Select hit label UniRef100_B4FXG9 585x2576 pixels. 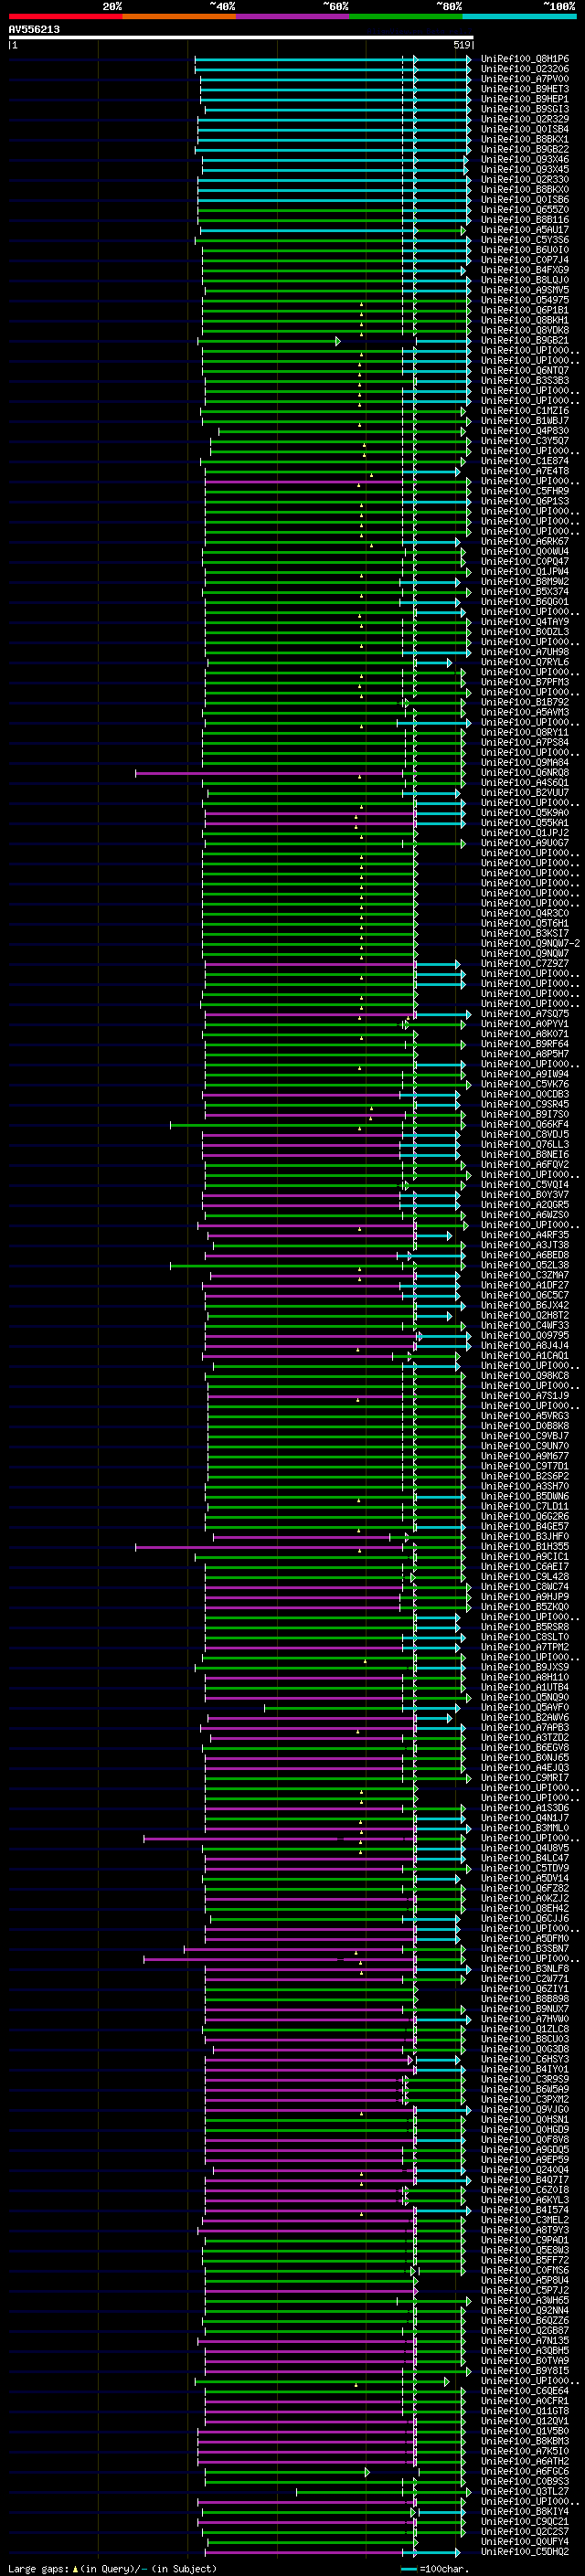pyautogui.click(x=525, y=270)
